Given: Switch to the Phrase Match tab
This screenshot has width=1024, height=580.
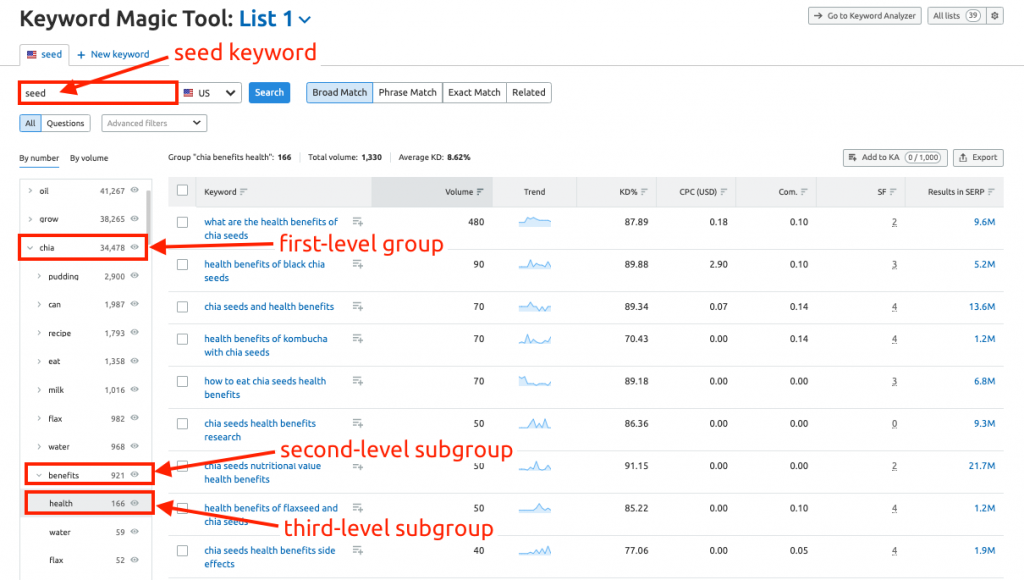Looking at the screenshot, I should click(x=407, y=93).
